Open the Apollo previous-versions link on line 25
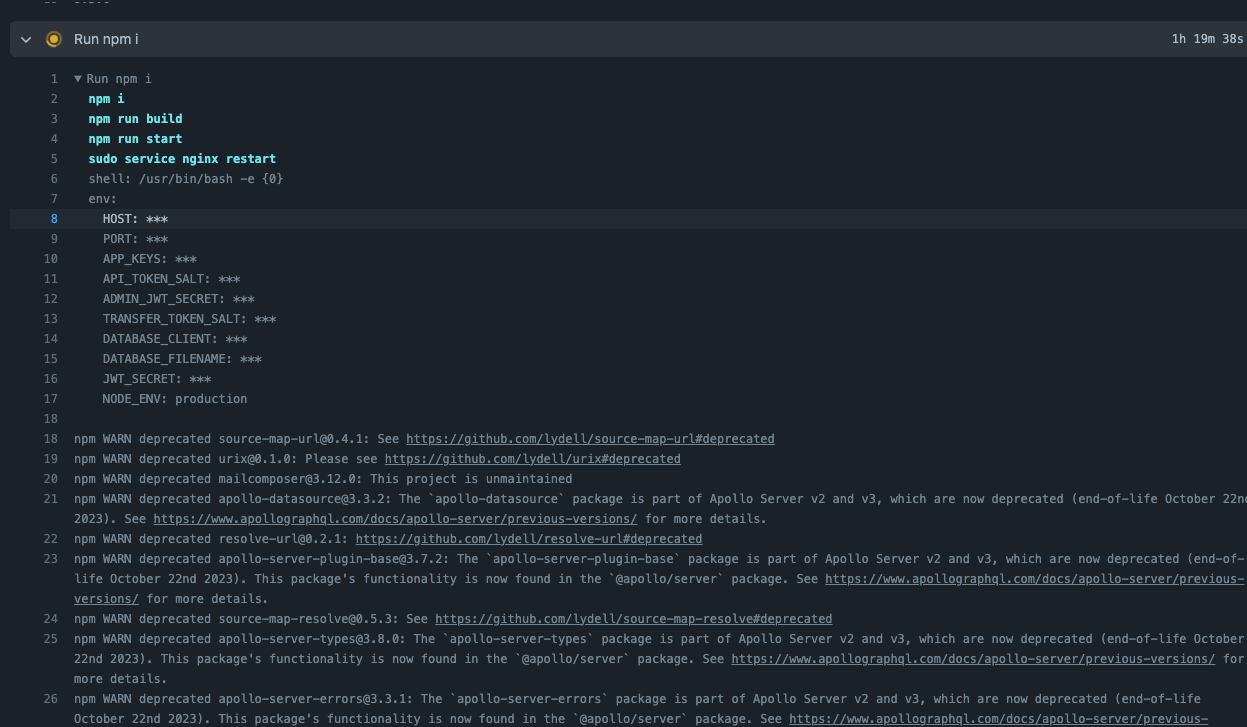The height and width of the screenshot is (727, 1247). click(x=972, y=659)
